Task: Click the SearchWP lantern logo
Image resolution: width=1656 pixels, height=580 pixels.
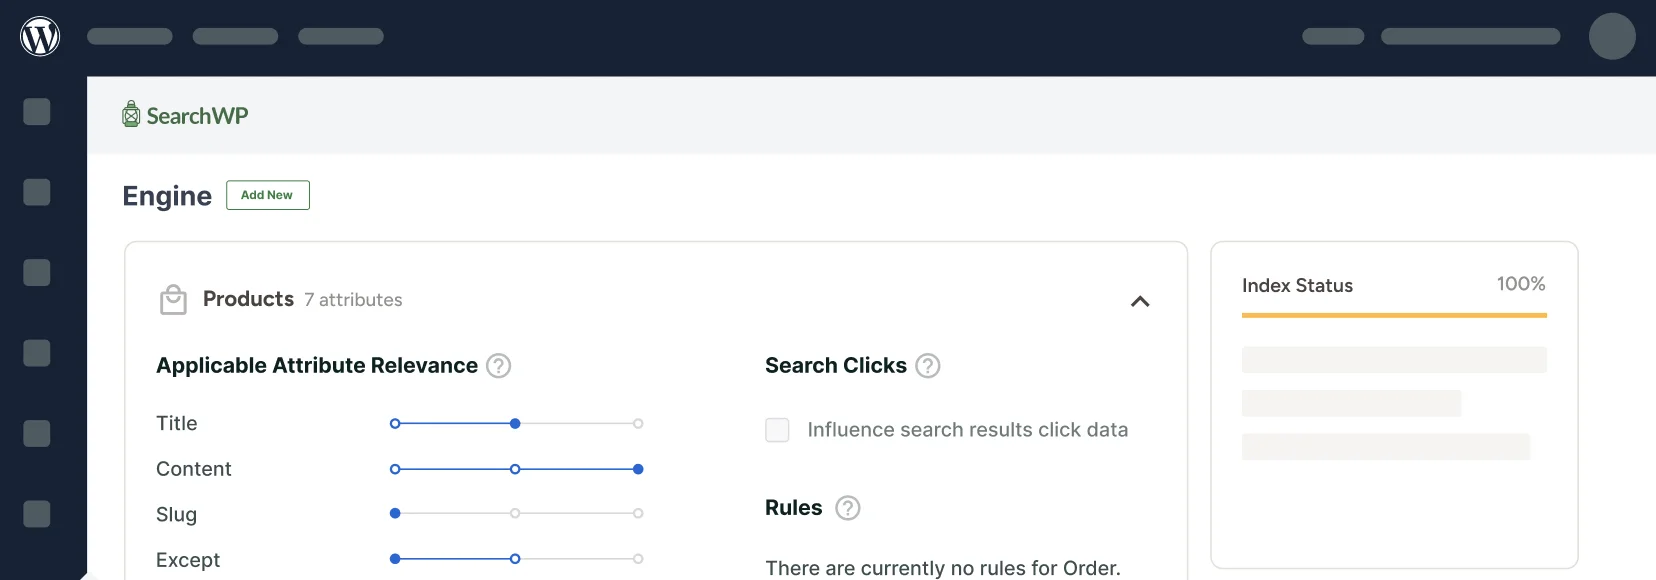Action: pos(131,114)
